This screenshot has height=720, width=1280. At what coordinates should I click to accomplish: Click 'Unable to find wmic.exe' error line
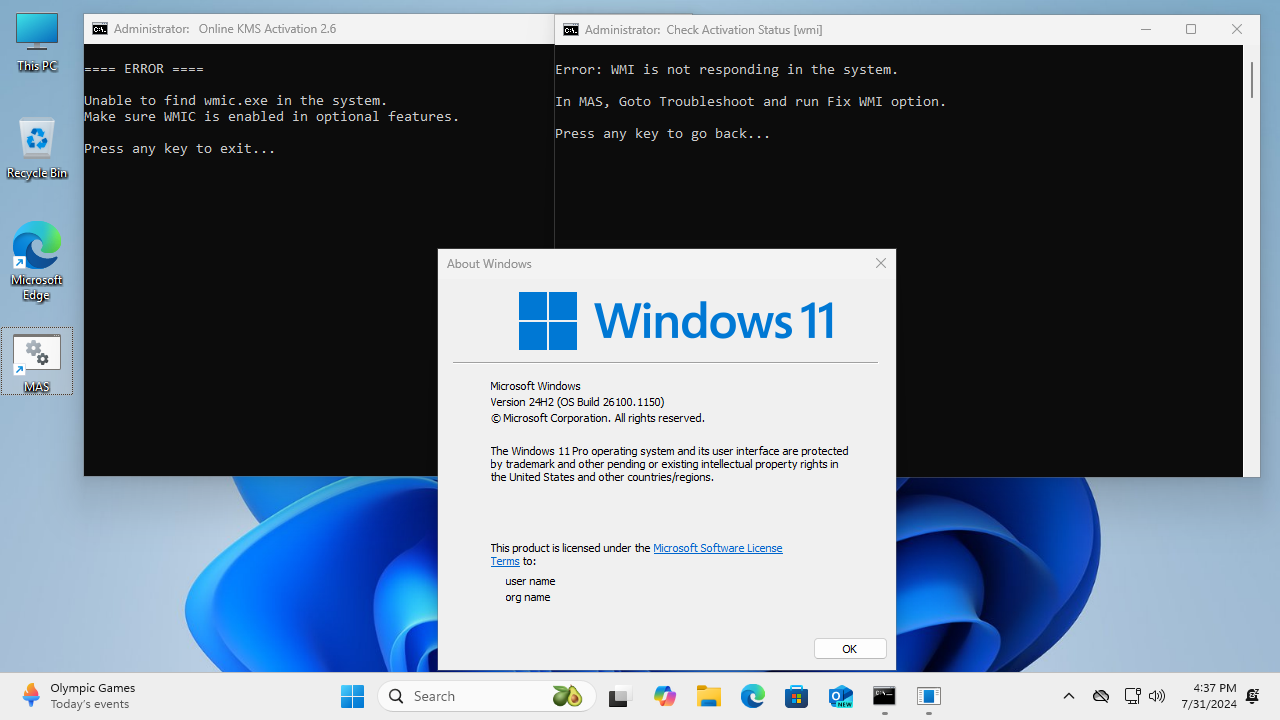tap(236, 101)
